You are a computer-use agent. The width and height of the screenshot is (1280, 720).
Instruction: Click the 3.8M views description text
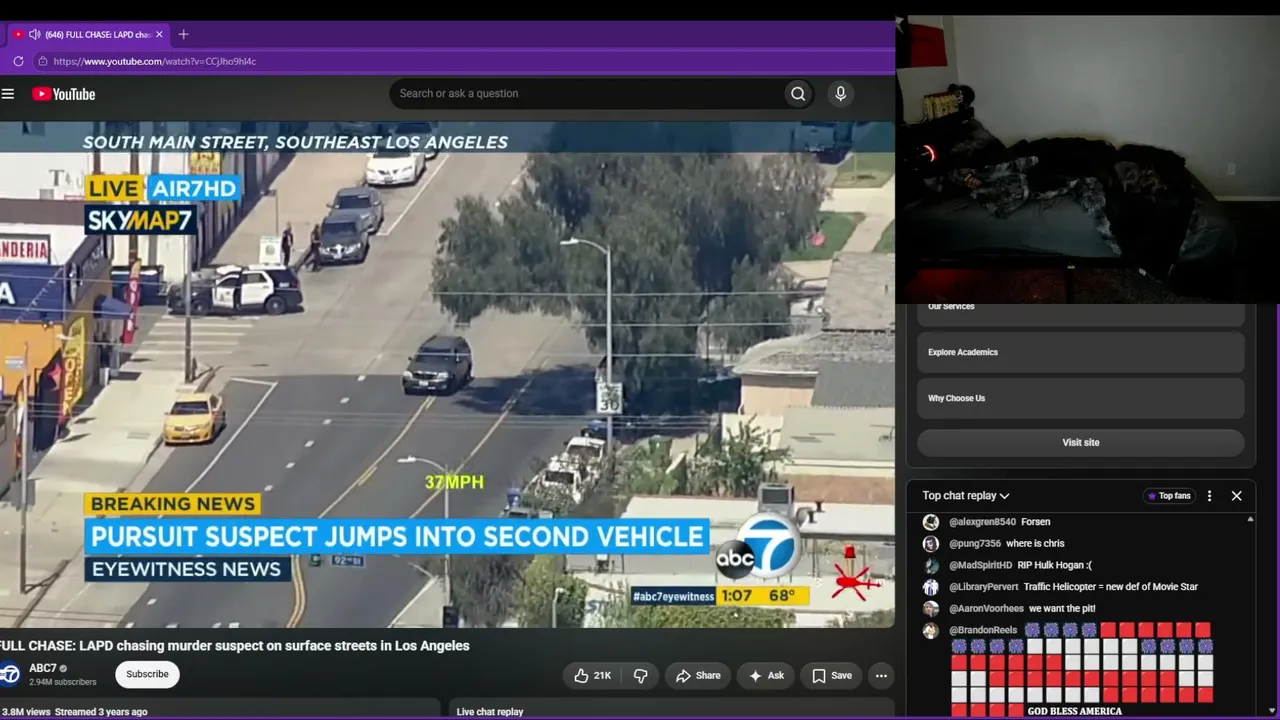coord(74,712)
